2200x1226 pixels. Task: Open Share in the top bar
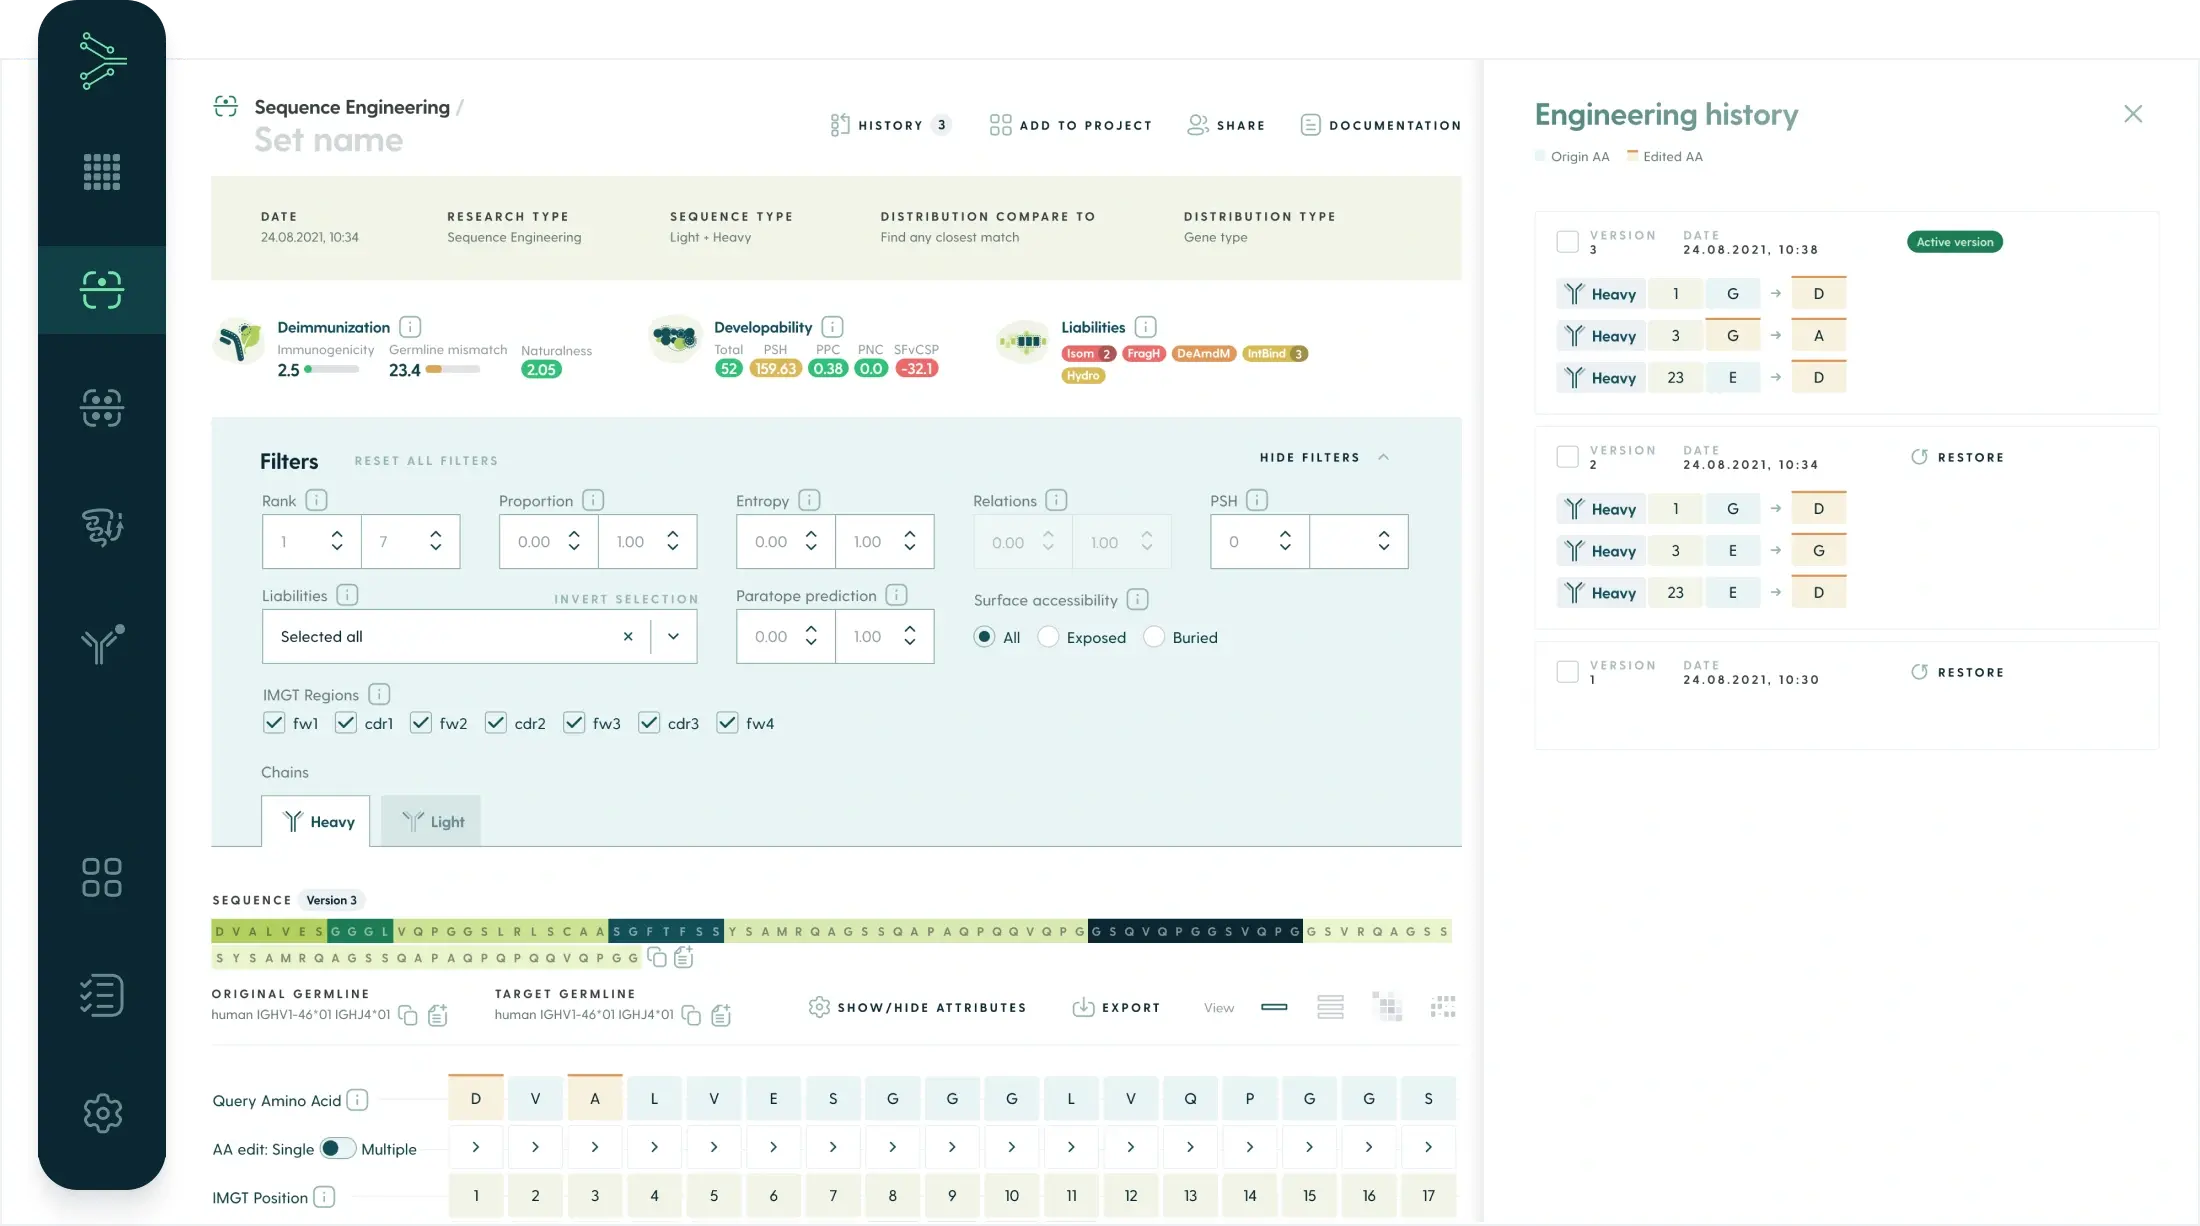point(1226,125)
